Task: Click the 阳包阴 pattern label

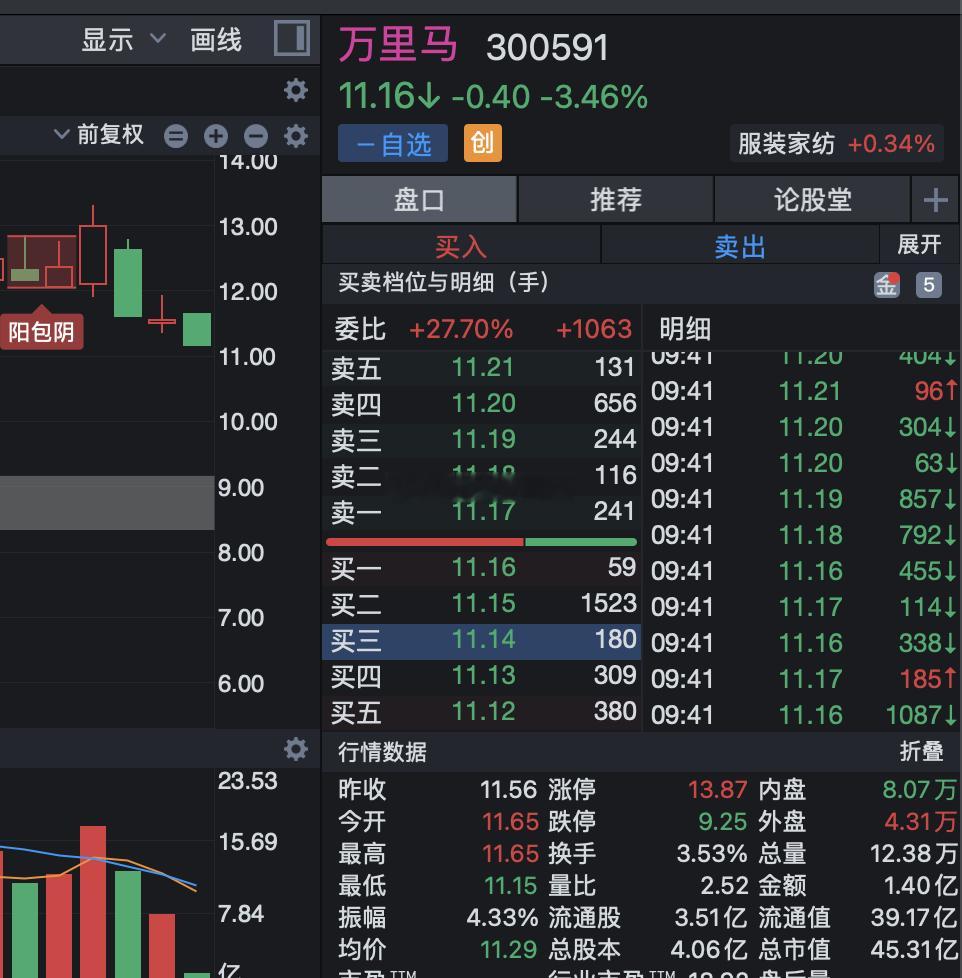Action: [x=41, y=331]
